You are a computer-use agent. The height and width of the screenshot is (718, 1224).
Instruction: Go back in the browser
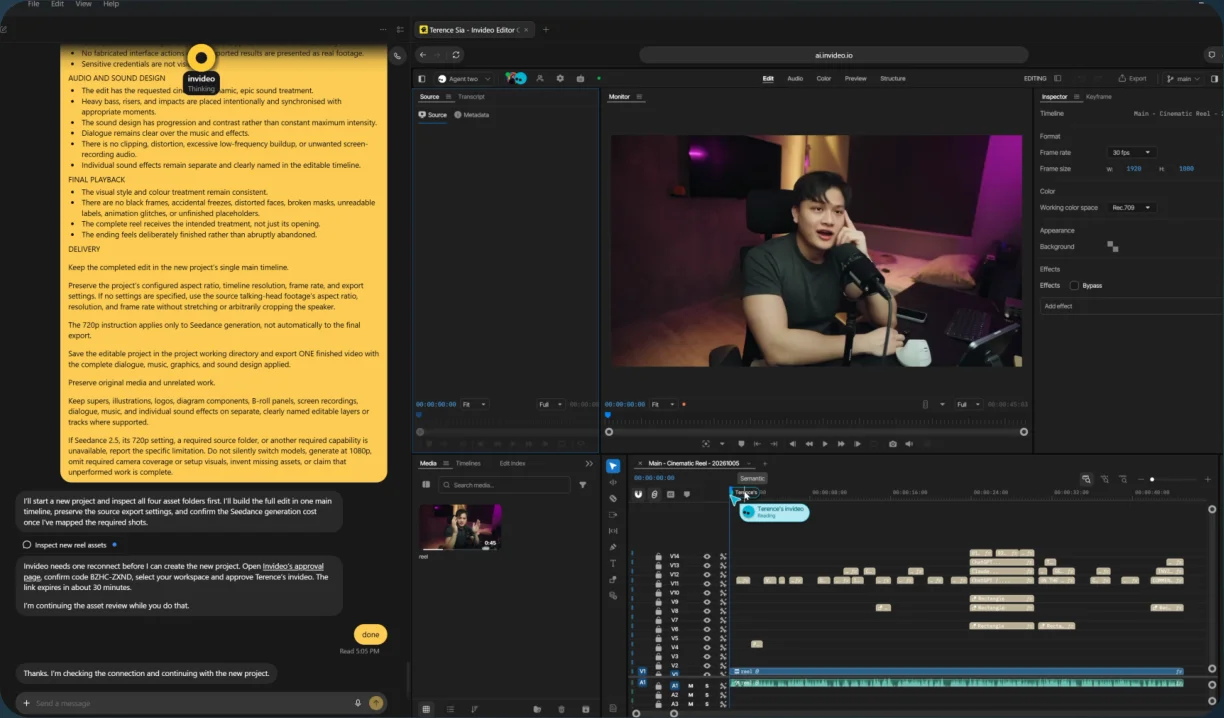click(x=422, y=55)
